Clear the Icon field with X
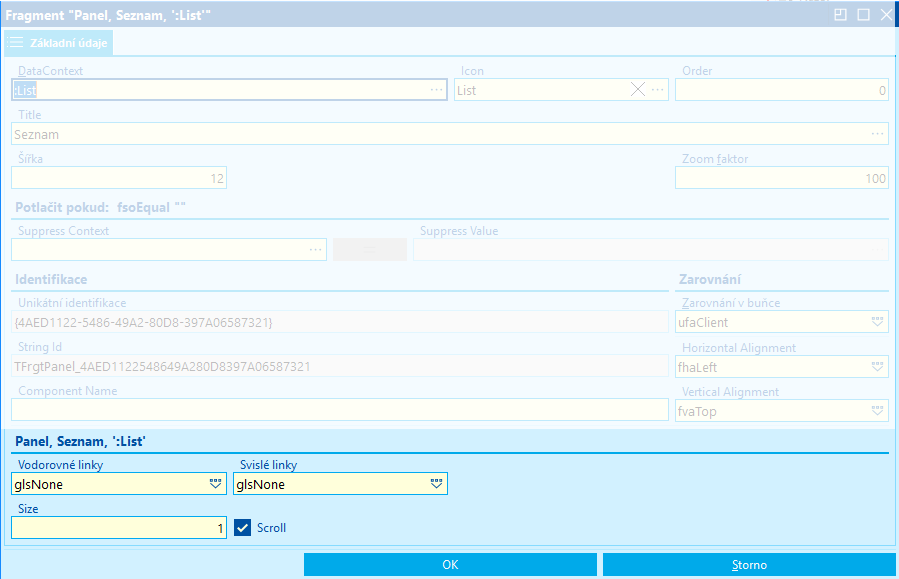 638,89
